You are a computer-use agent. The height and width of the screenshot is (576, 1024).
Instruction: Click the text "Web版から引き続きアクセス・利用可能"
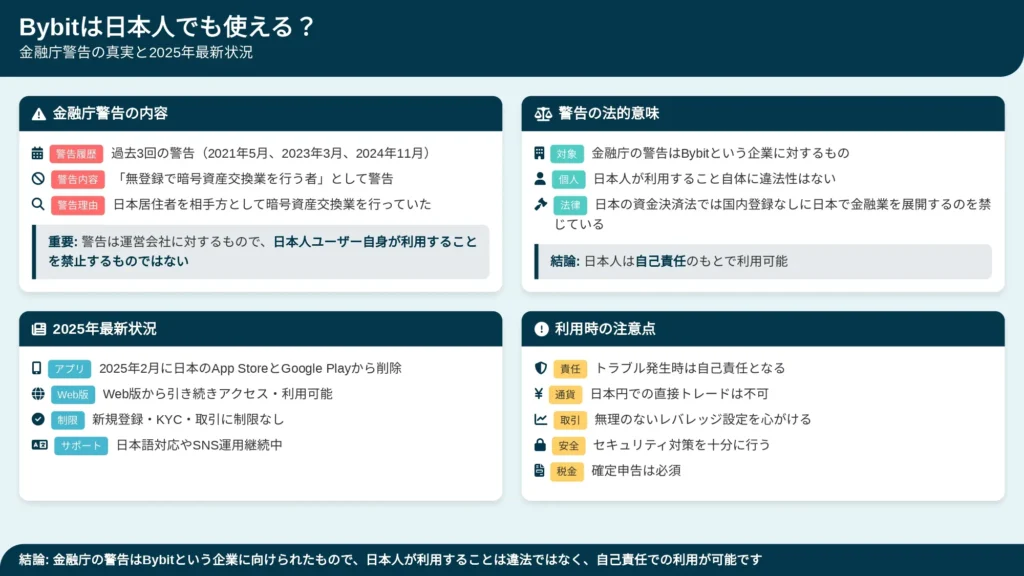pos(217,394)
